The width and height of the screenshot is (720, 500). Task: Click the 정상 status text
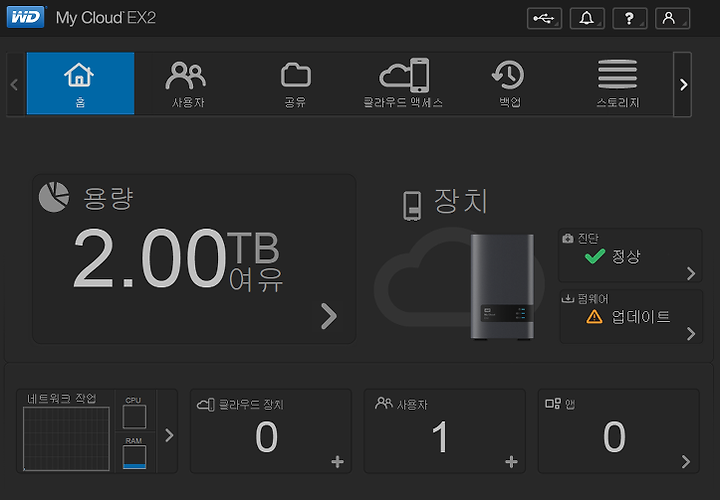626,256
